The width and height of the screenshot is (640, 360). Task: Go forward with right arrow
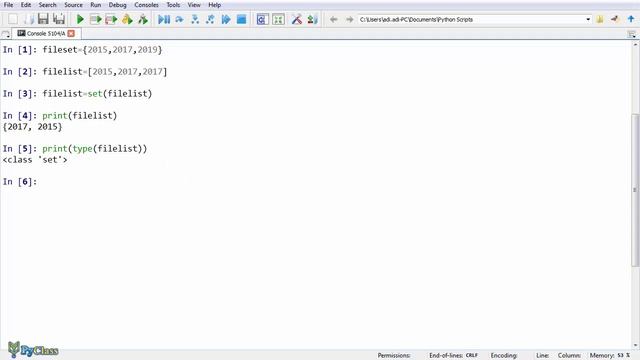[x=349, y=19]
